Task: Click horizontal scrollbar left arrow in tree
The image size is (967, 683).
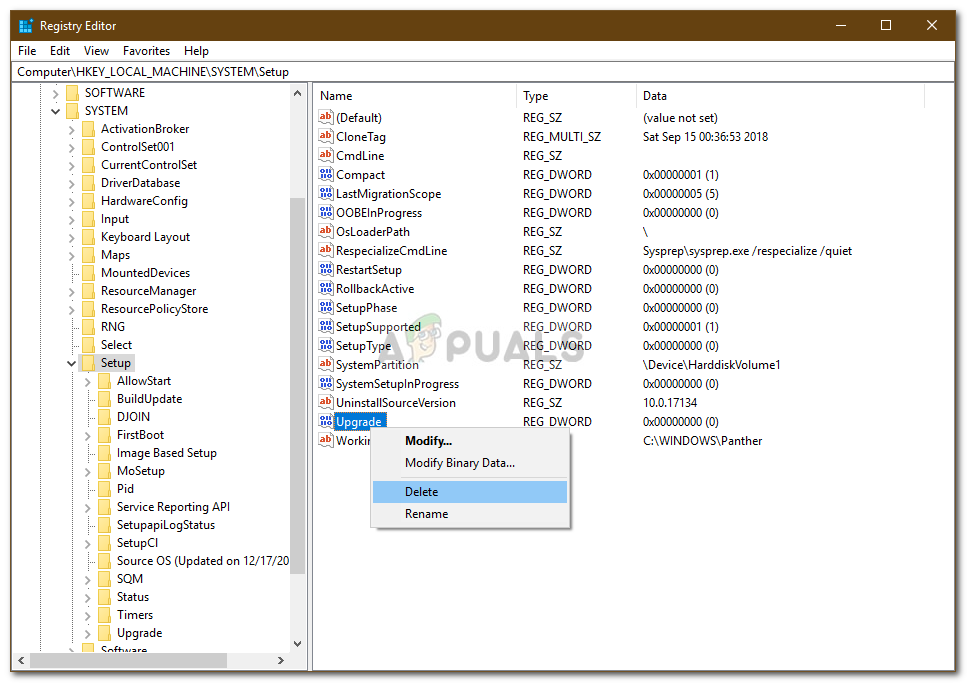Action: click(21, 660)
